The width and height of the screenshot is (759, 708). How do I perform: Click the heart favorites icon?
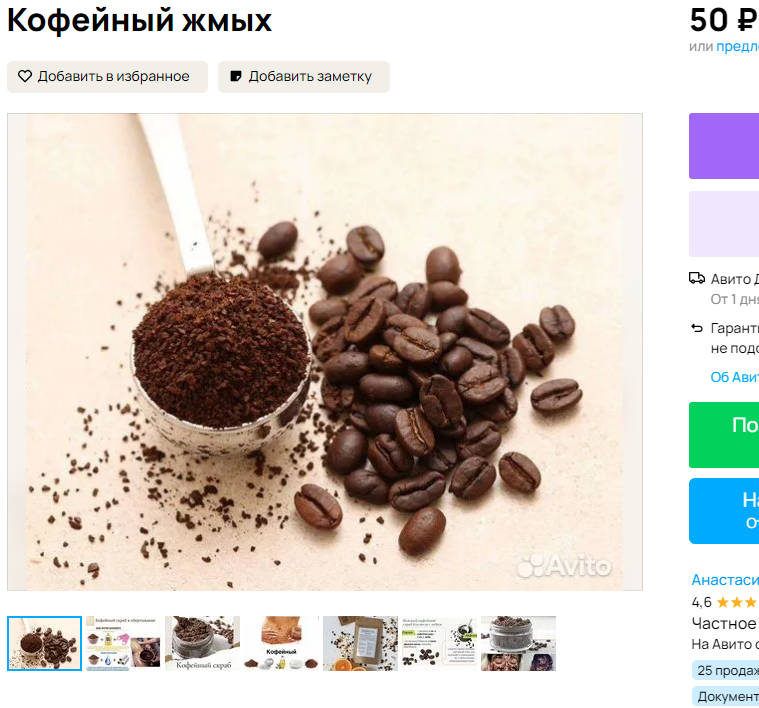[25, 76]
